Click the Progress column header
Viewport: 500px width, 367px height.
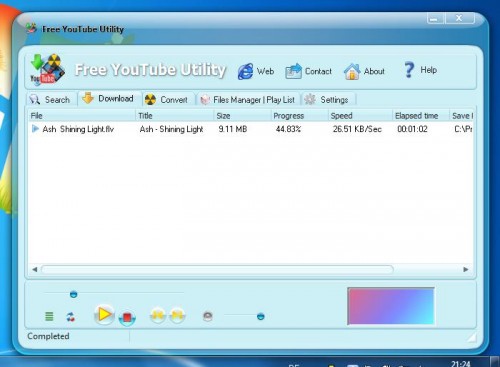point(300,116)
